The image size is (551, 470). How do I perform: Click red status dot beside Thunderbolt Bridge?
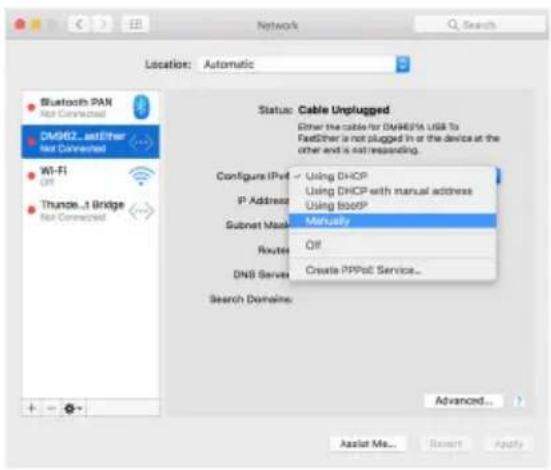(x=32, y=210)
